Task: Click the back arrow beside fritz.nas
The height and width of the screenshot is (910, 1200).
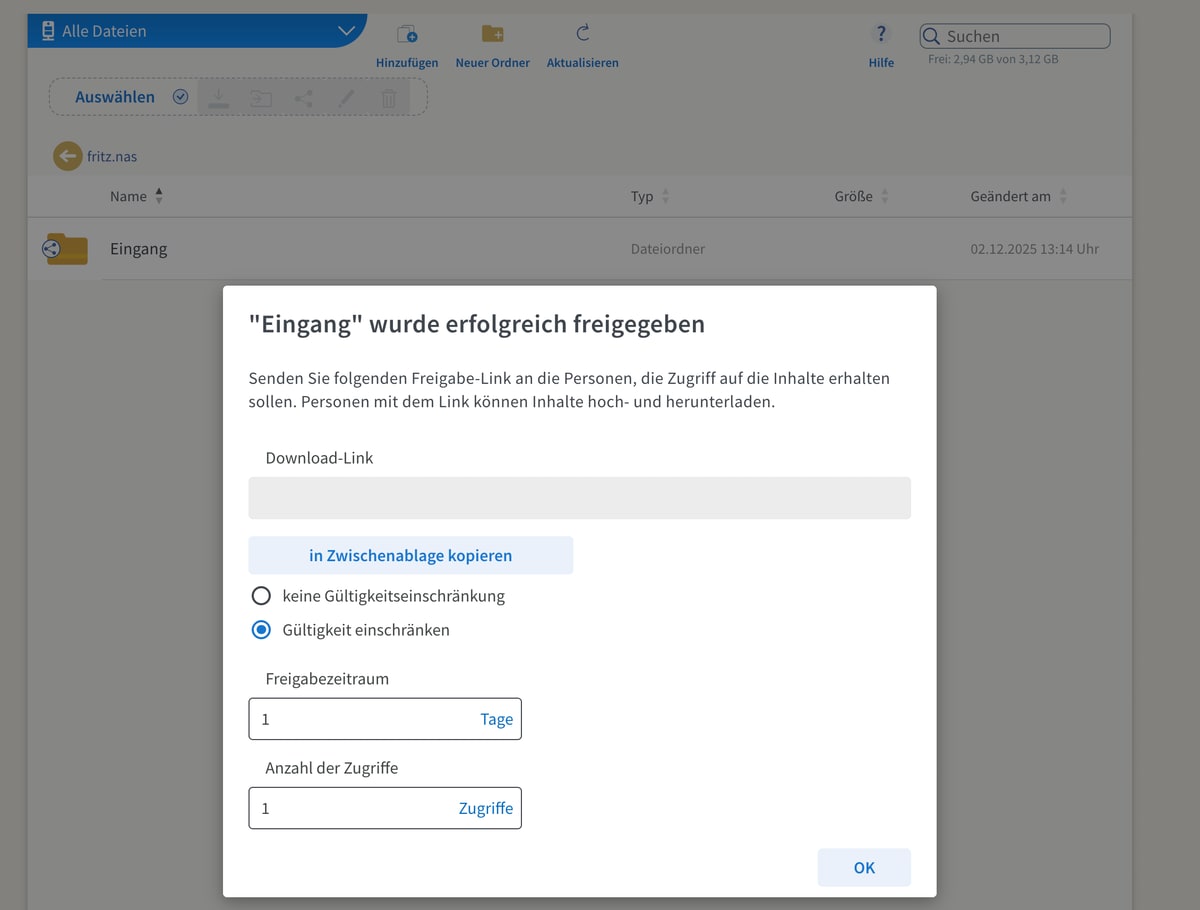Action: tap(67, 156)
